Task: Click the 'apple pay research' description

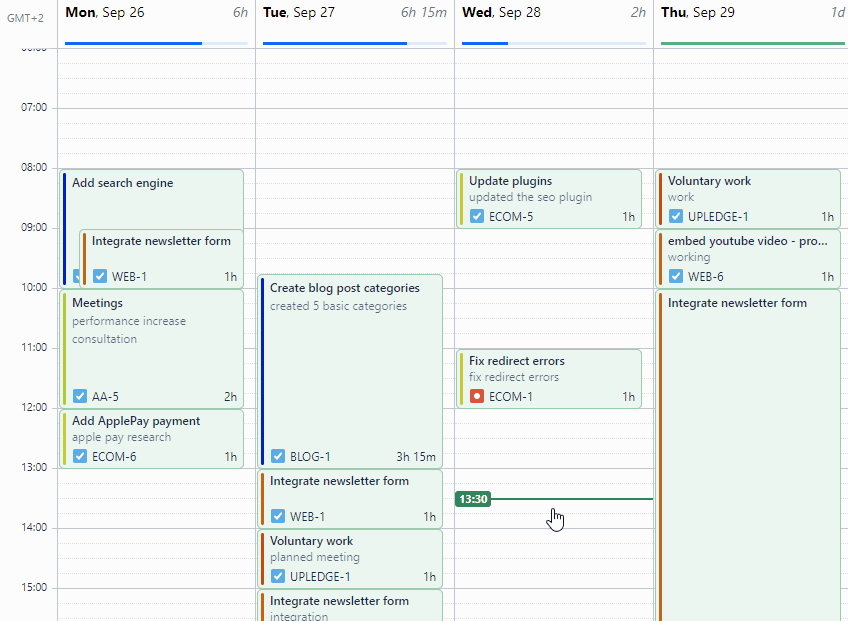Action: click(122, 437)
